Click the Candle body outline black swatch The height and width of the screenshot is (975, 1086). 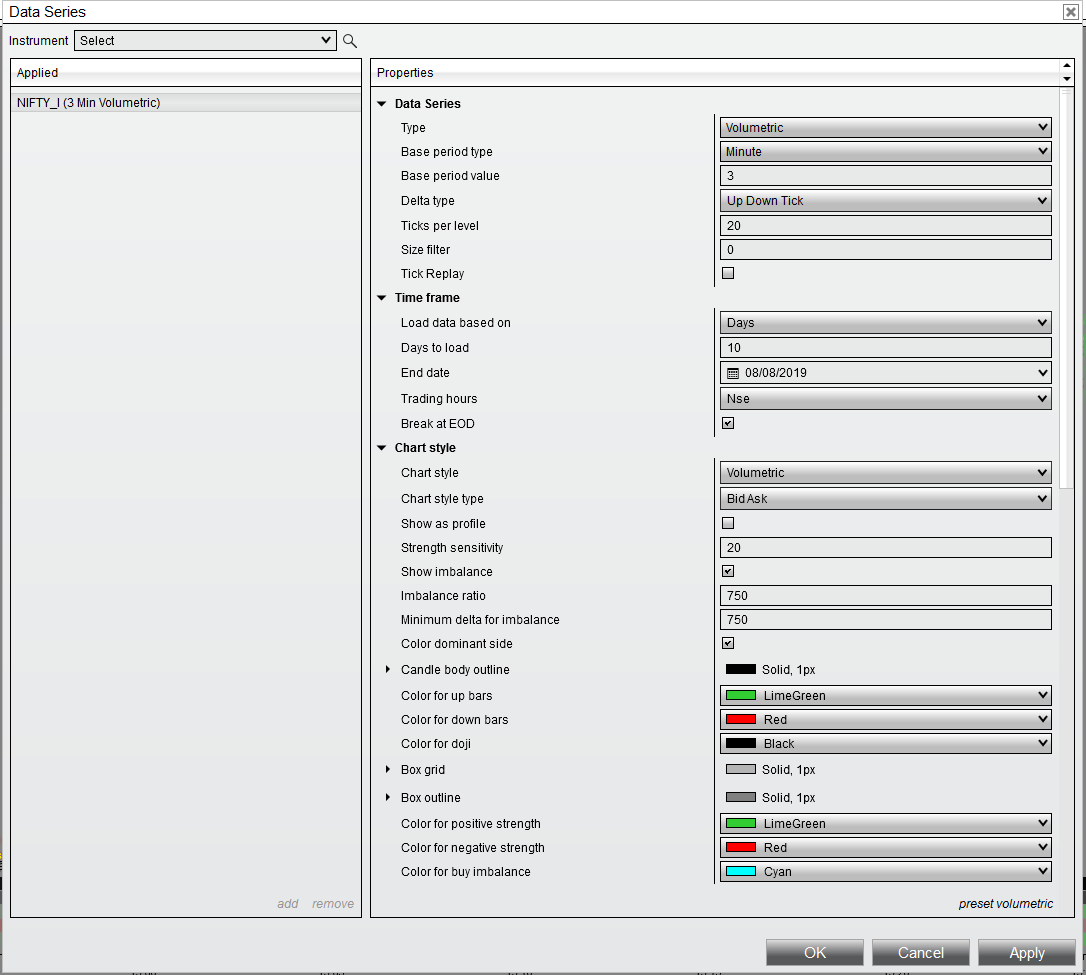pyautogui.click(x=740, y=670)
